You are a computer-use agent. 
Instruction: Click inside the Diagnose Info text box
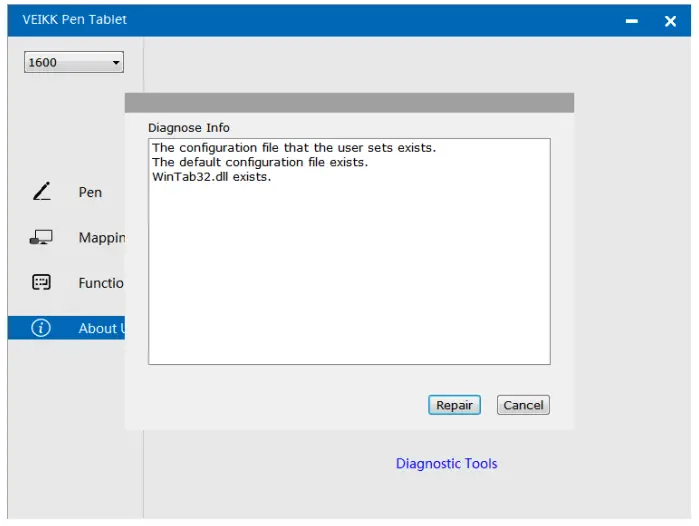pyautogui.click(x=349, y=251)
